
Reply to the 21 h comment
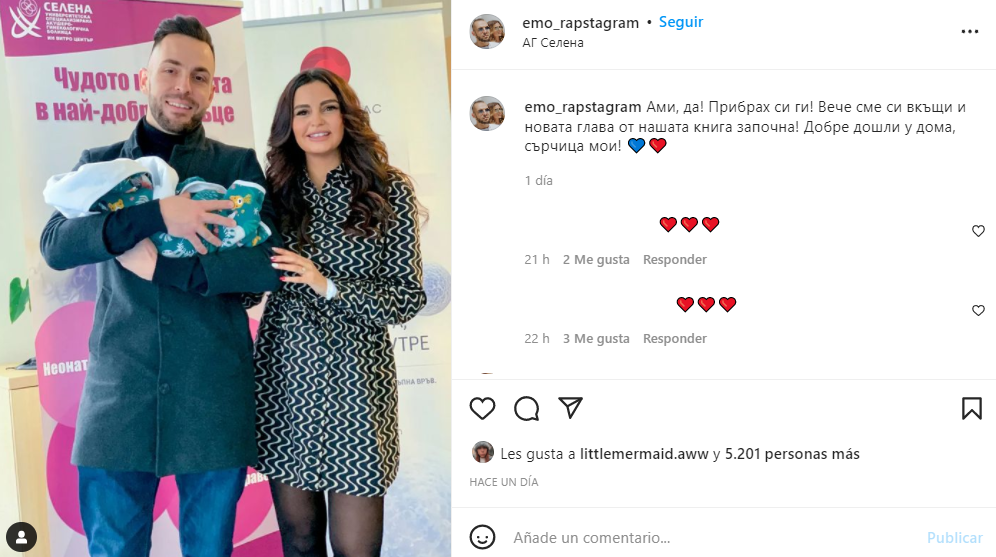tap(675, 259)
